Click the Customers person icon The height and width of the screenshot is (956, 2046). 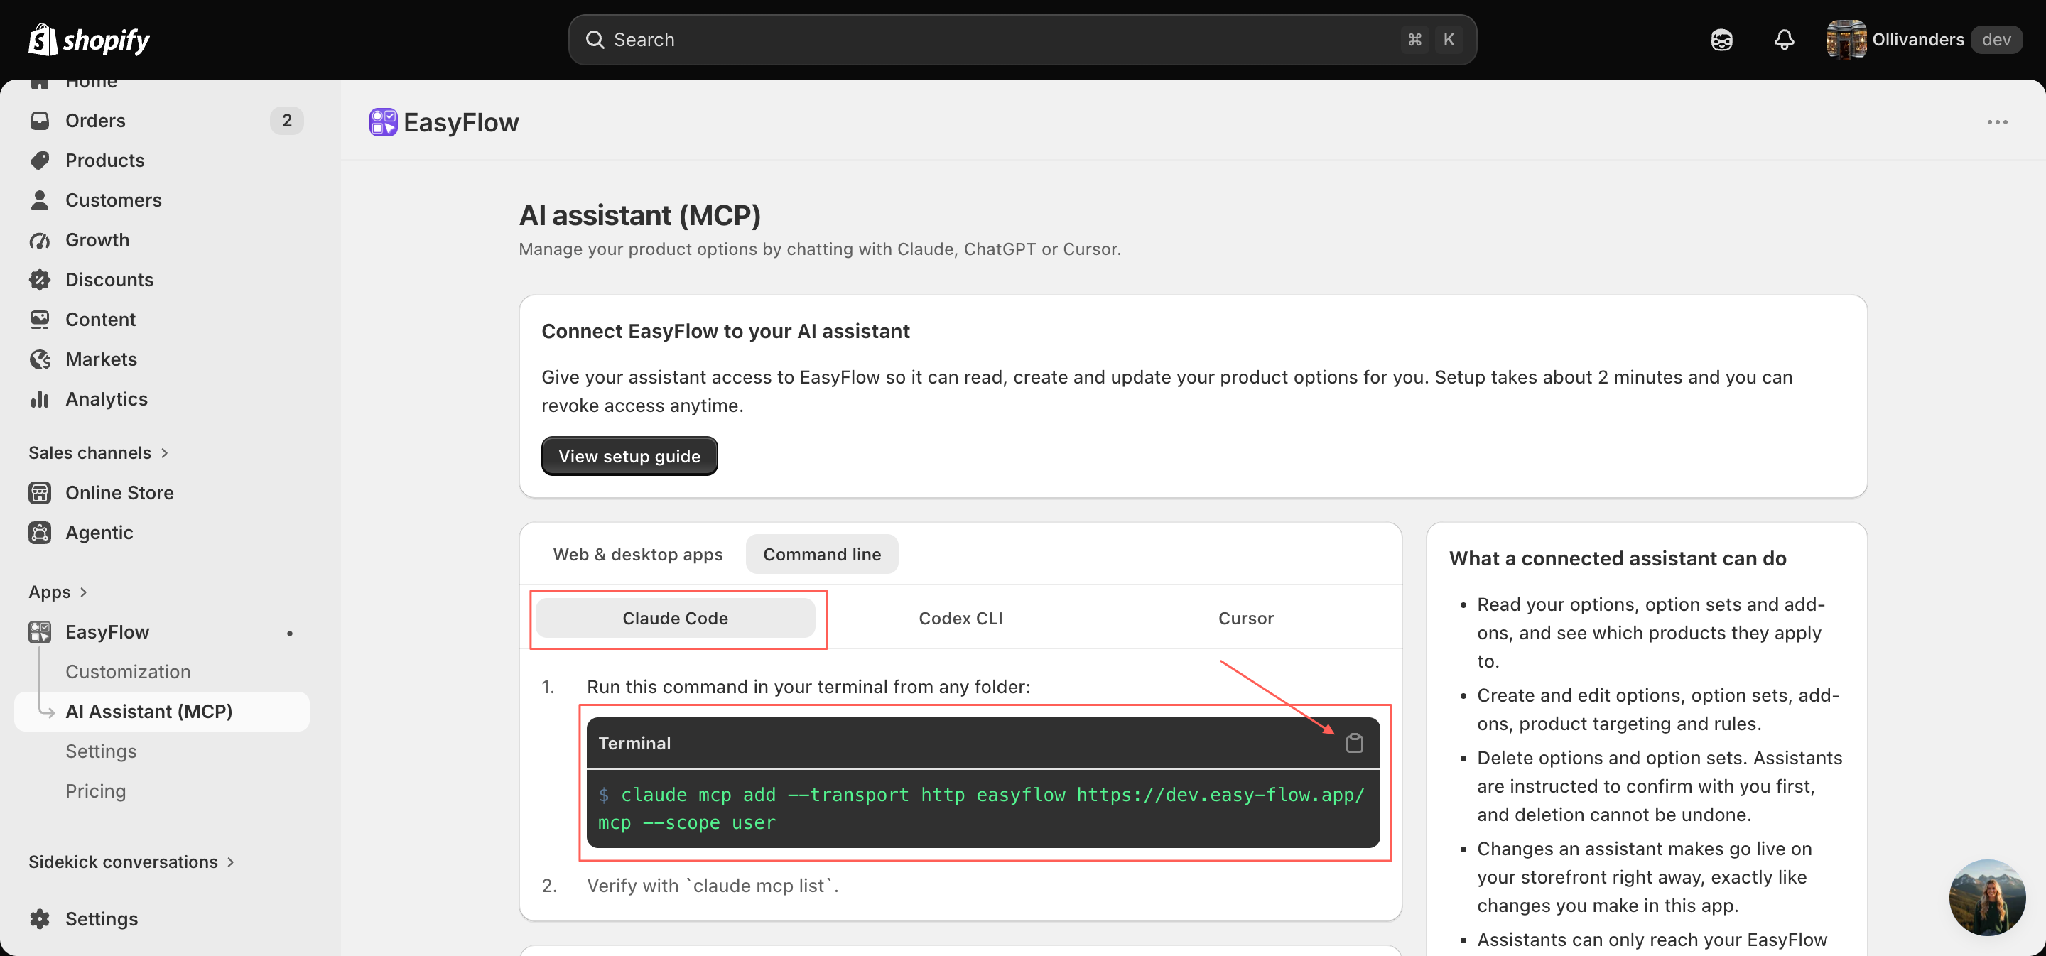pyautogui.click(x=40, y=201)
